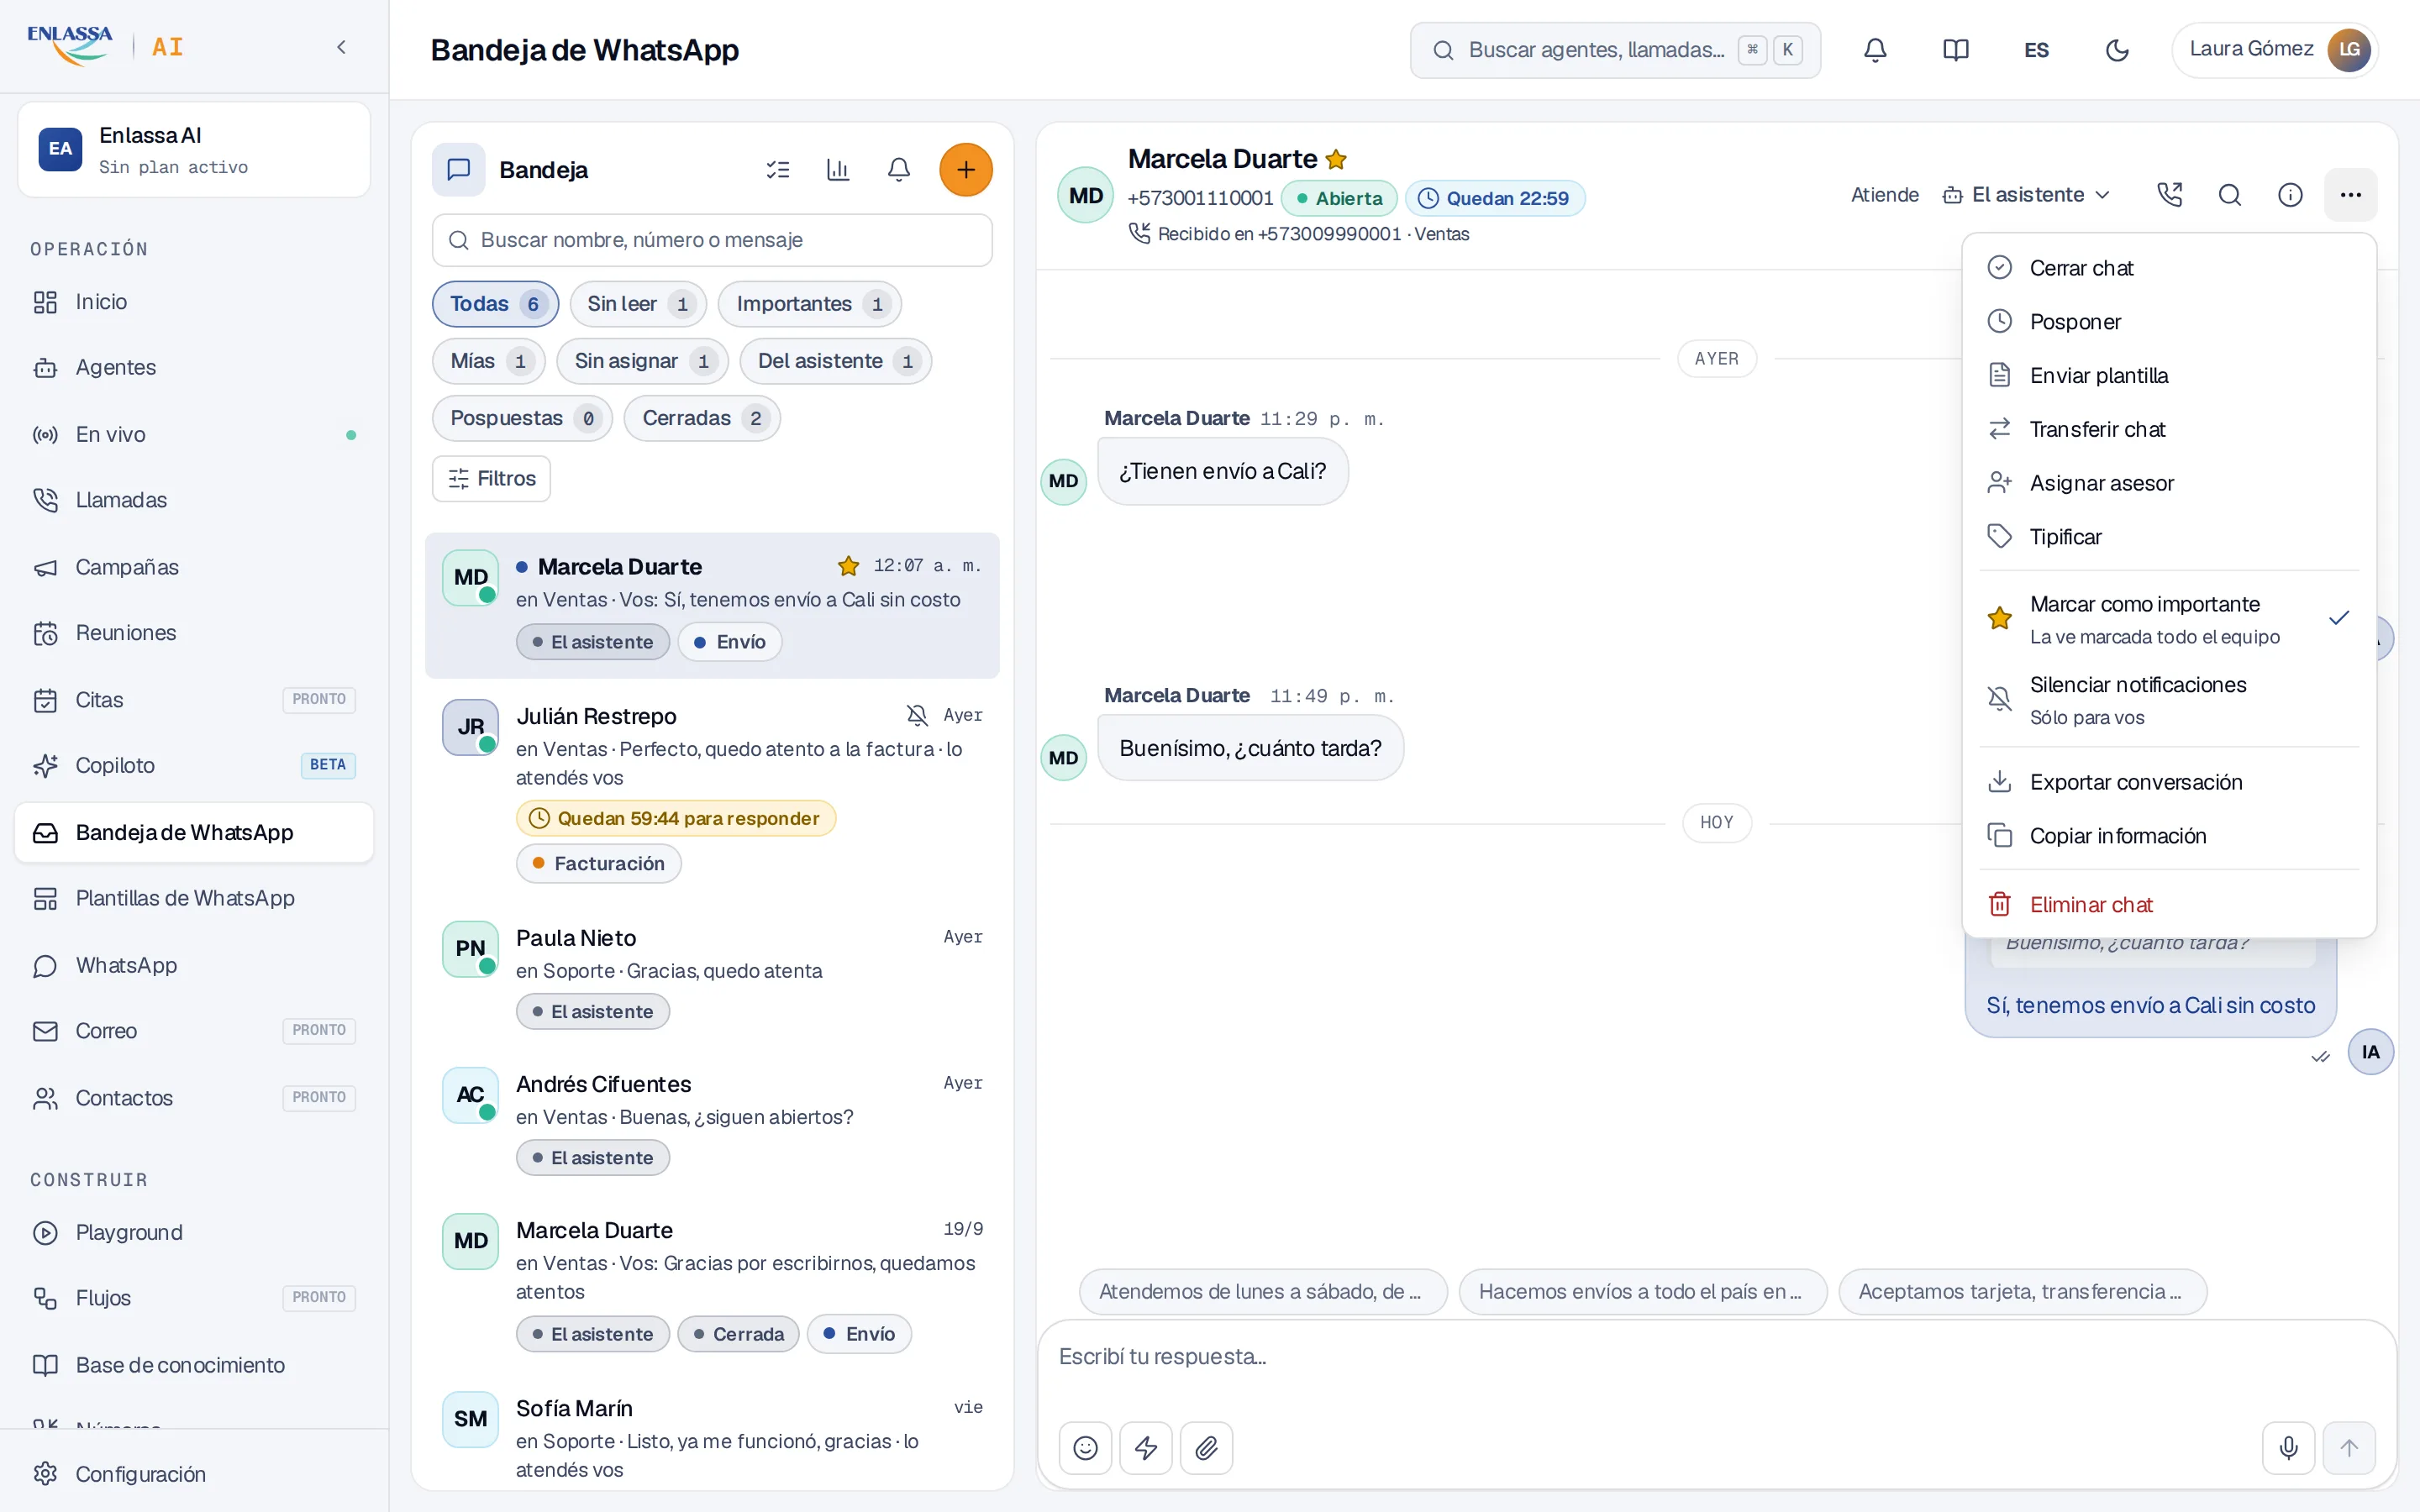Focus the Buscar nombre, número o mensaje field

(712, 240)
